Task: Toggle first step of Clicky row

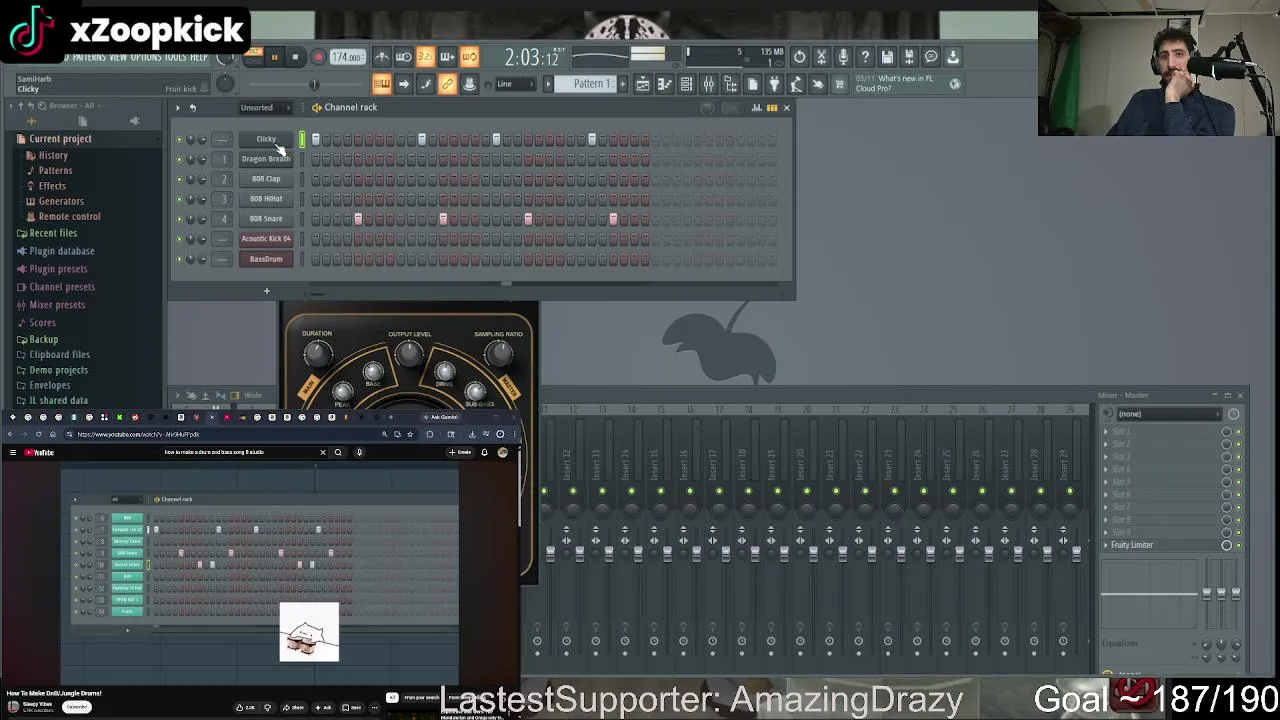Action: point(316,139)
